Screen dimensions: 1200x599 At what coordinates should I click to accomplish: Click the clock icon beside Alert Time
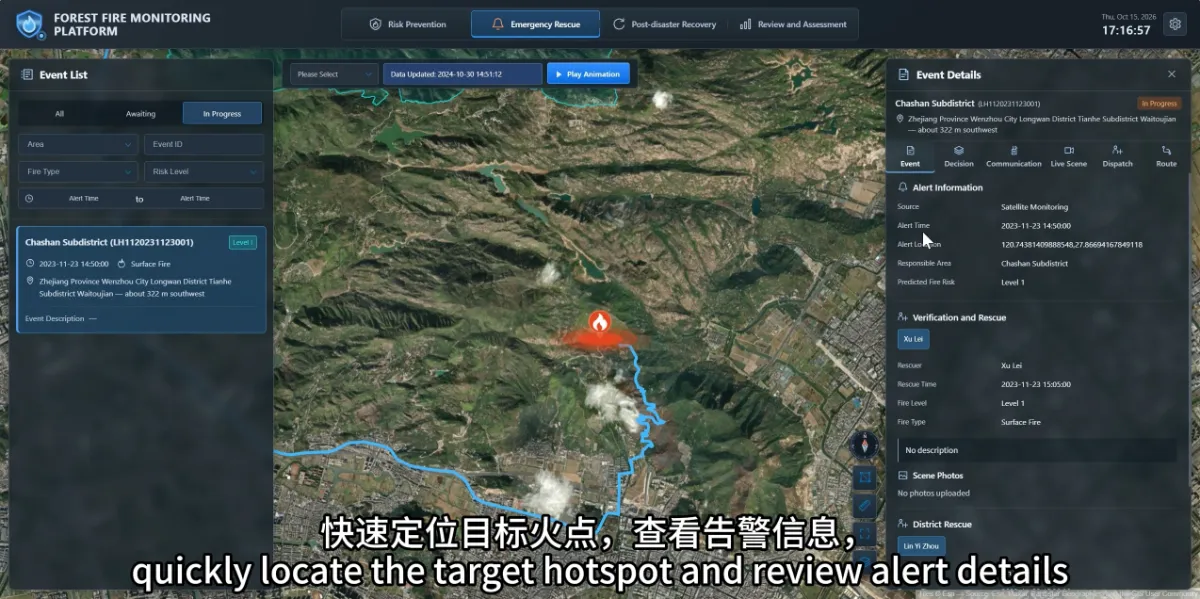click(29, 198)
